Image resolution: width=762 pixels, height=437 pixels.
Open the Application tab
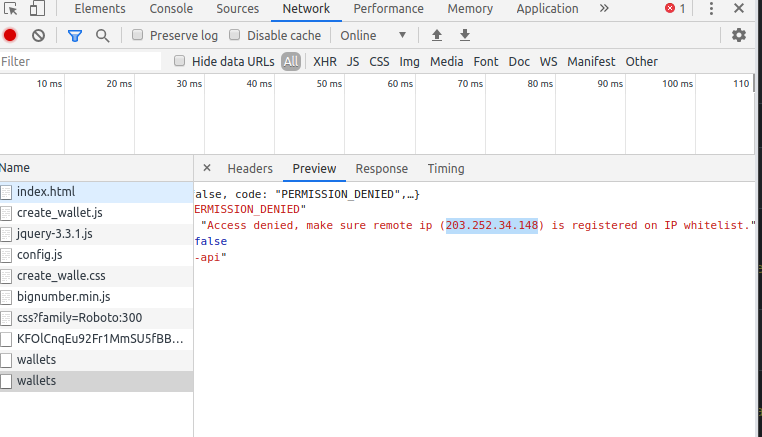(x=547, y=9)
